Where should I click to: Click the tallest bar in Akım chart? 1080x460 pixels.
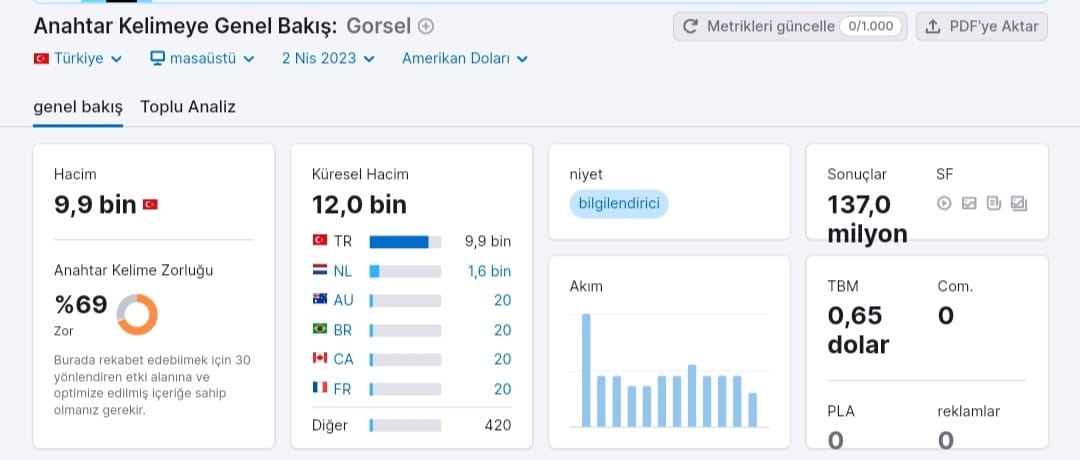586,370
